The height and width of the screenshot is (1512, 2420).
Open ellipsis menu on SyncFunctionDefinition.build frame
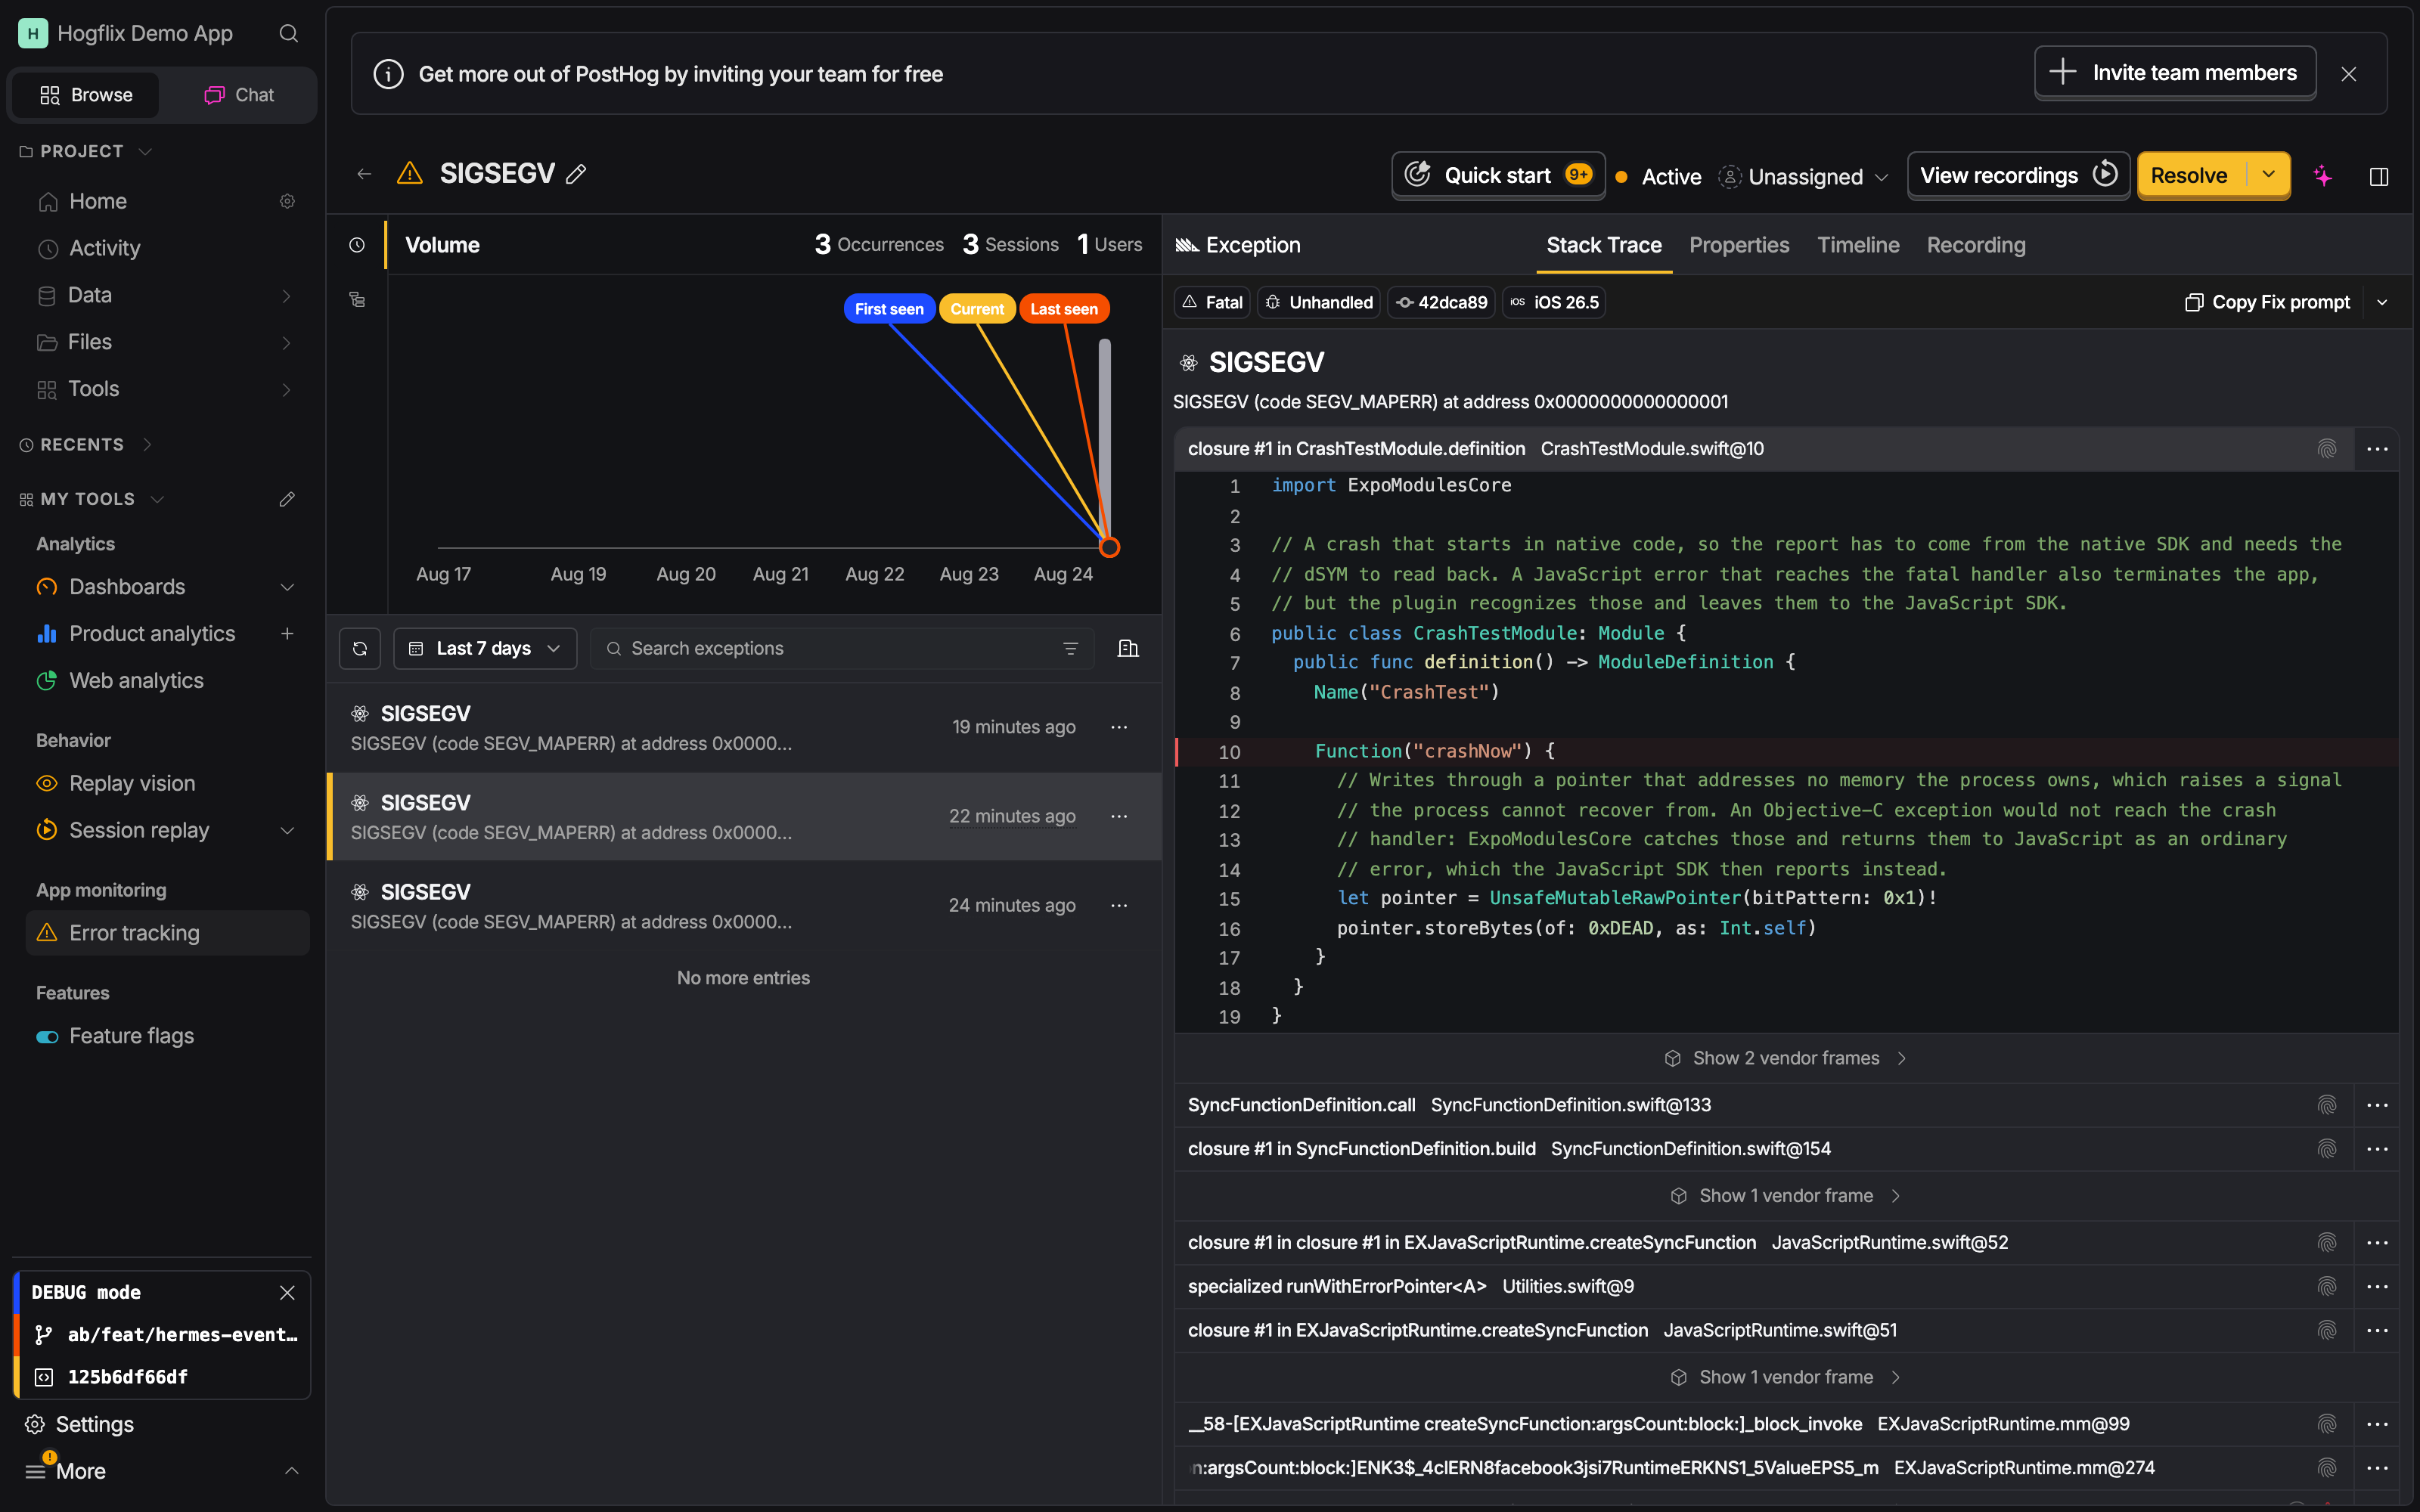click(2377, 1149)
